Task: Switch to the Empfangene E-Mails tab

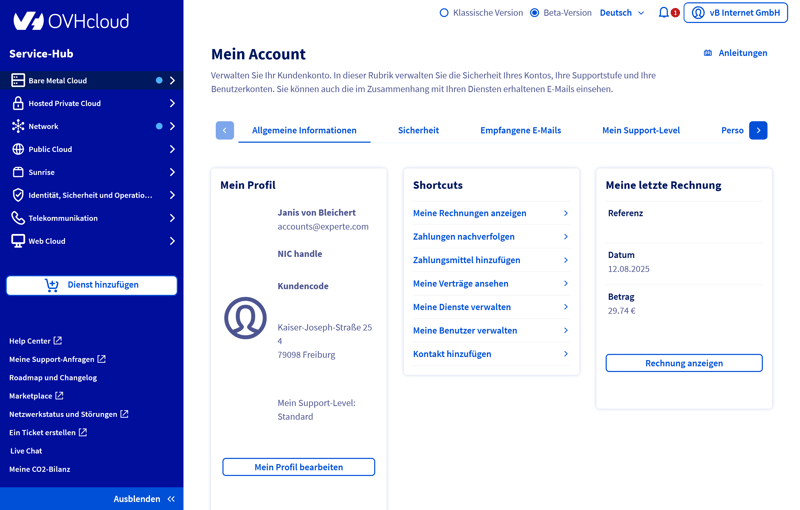Action: tap(520, 130)
